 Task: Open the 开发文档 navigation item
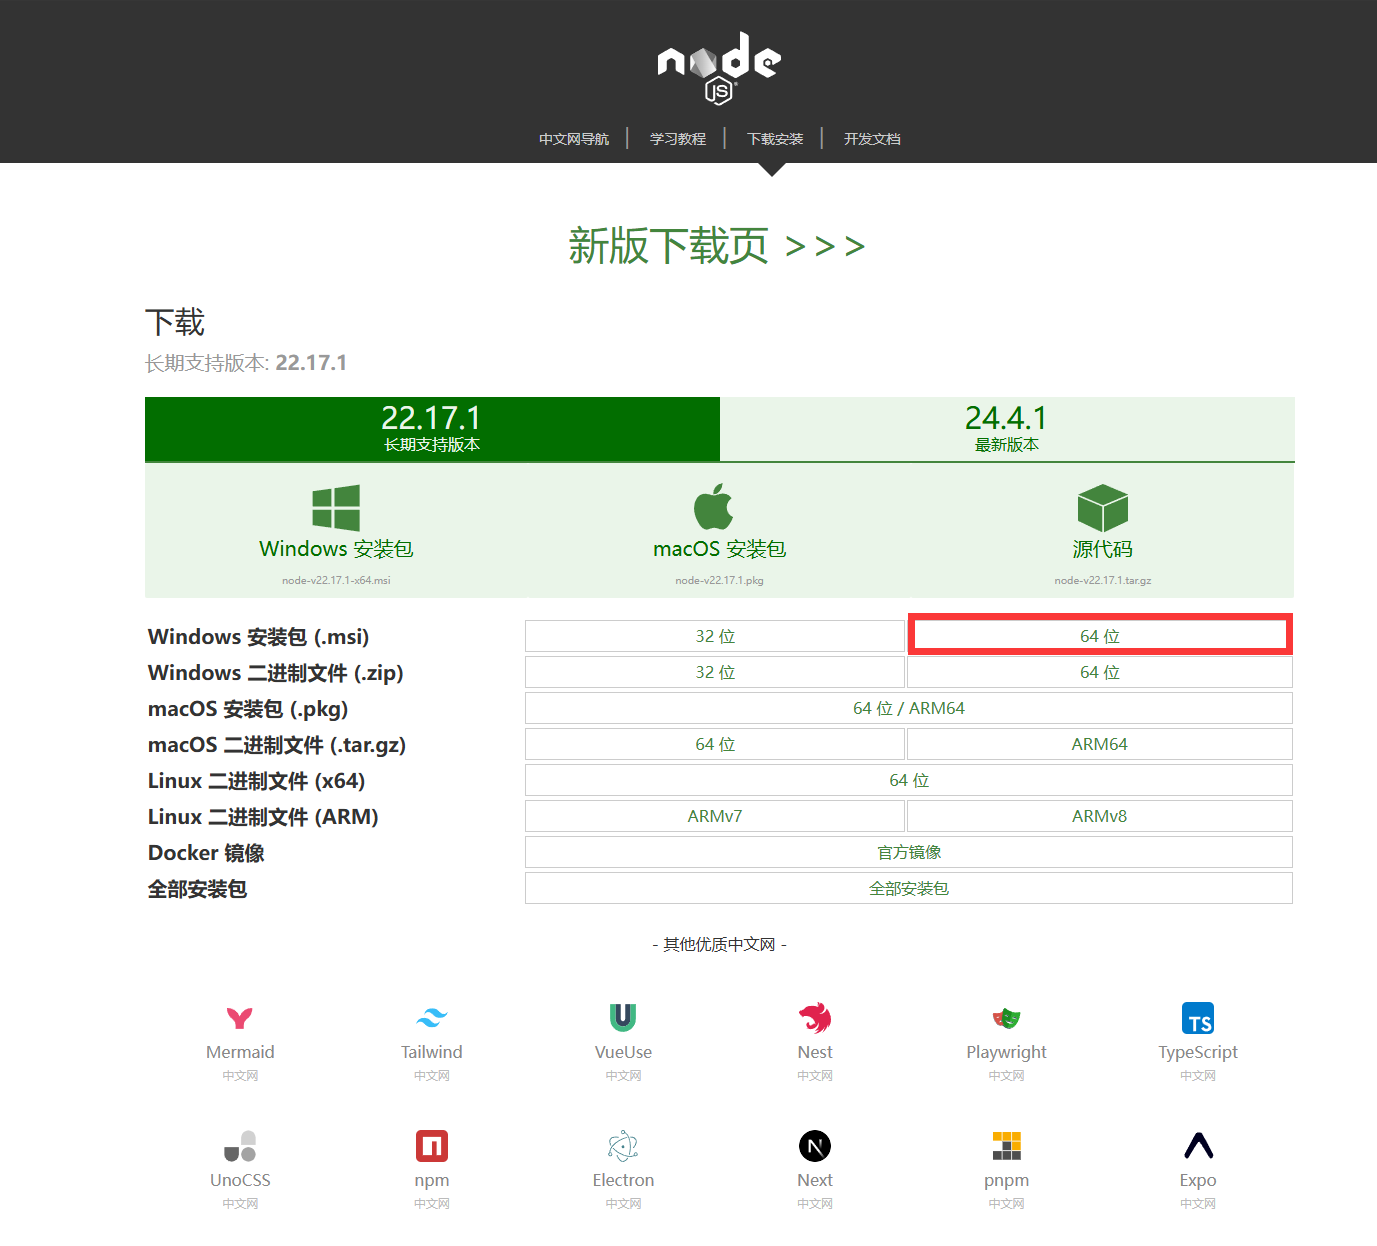tap(871, 139)
